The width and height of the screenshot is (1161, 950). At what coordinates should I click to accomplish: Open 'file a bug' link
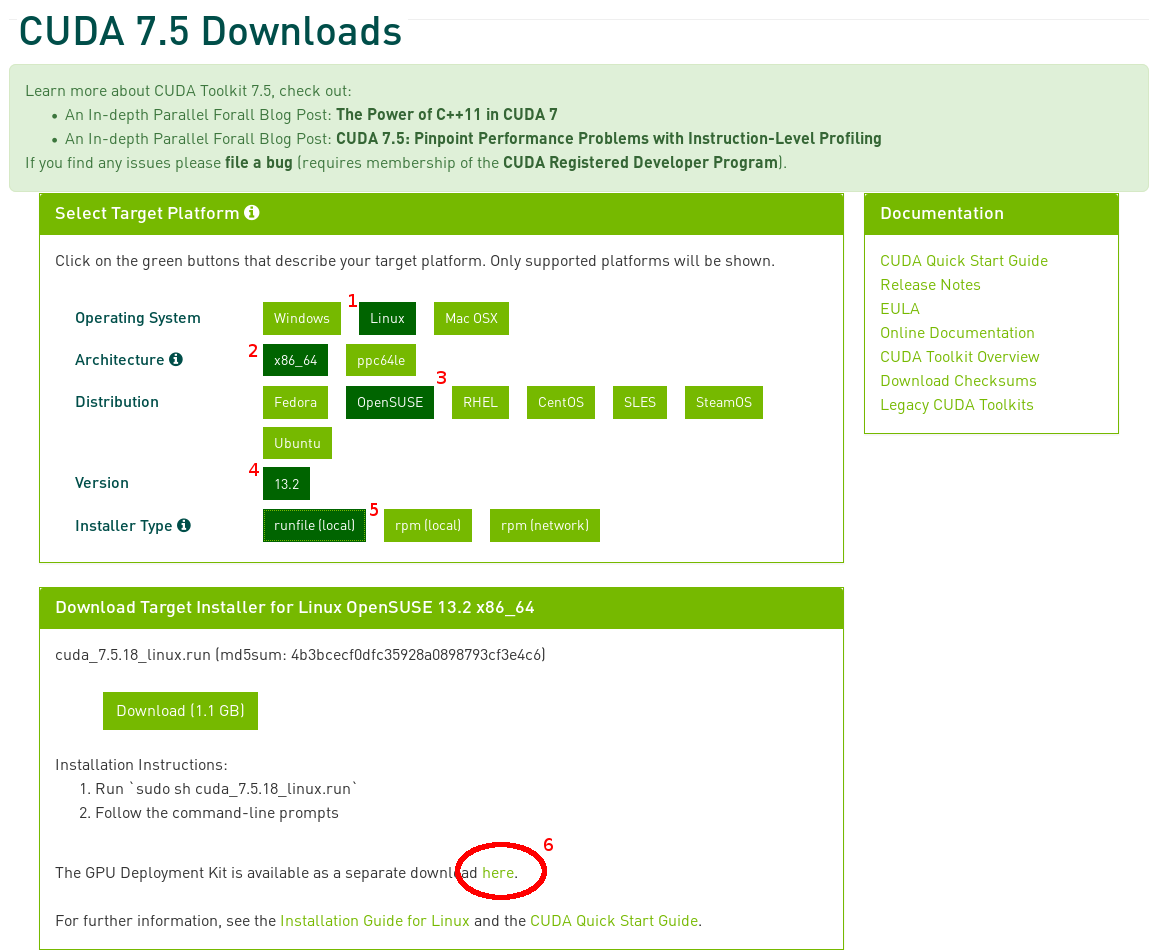[x=258, y=163]
